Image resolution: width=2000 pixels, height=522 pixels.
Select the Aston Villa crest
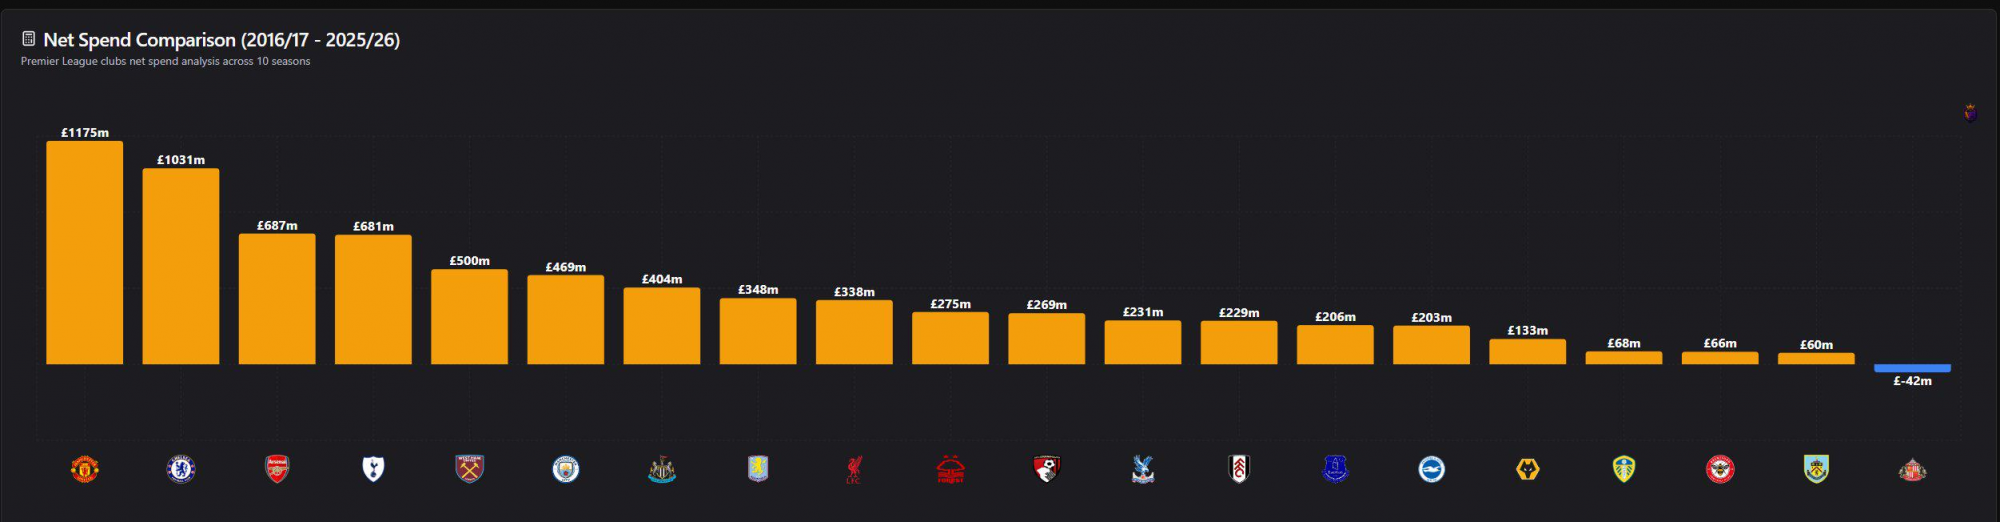coord(758,469)
